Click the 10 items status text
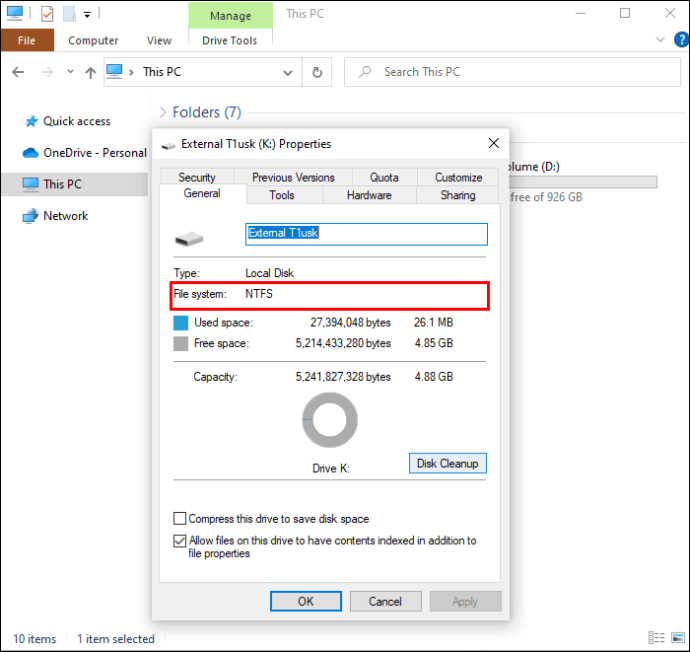690x652 pixels. 34,639
